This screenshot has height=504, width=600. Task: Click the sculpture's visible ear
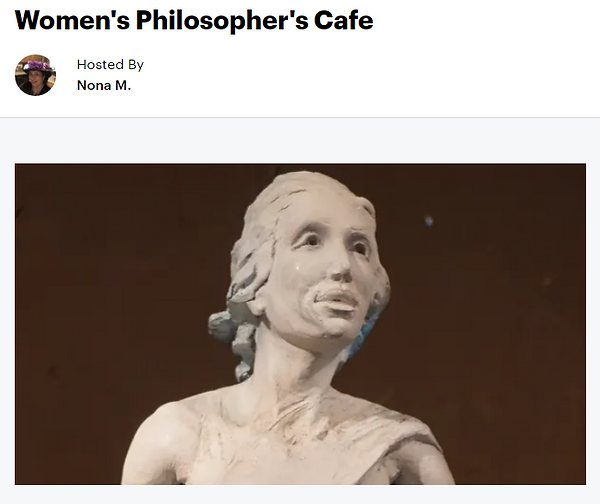(256, 304)
